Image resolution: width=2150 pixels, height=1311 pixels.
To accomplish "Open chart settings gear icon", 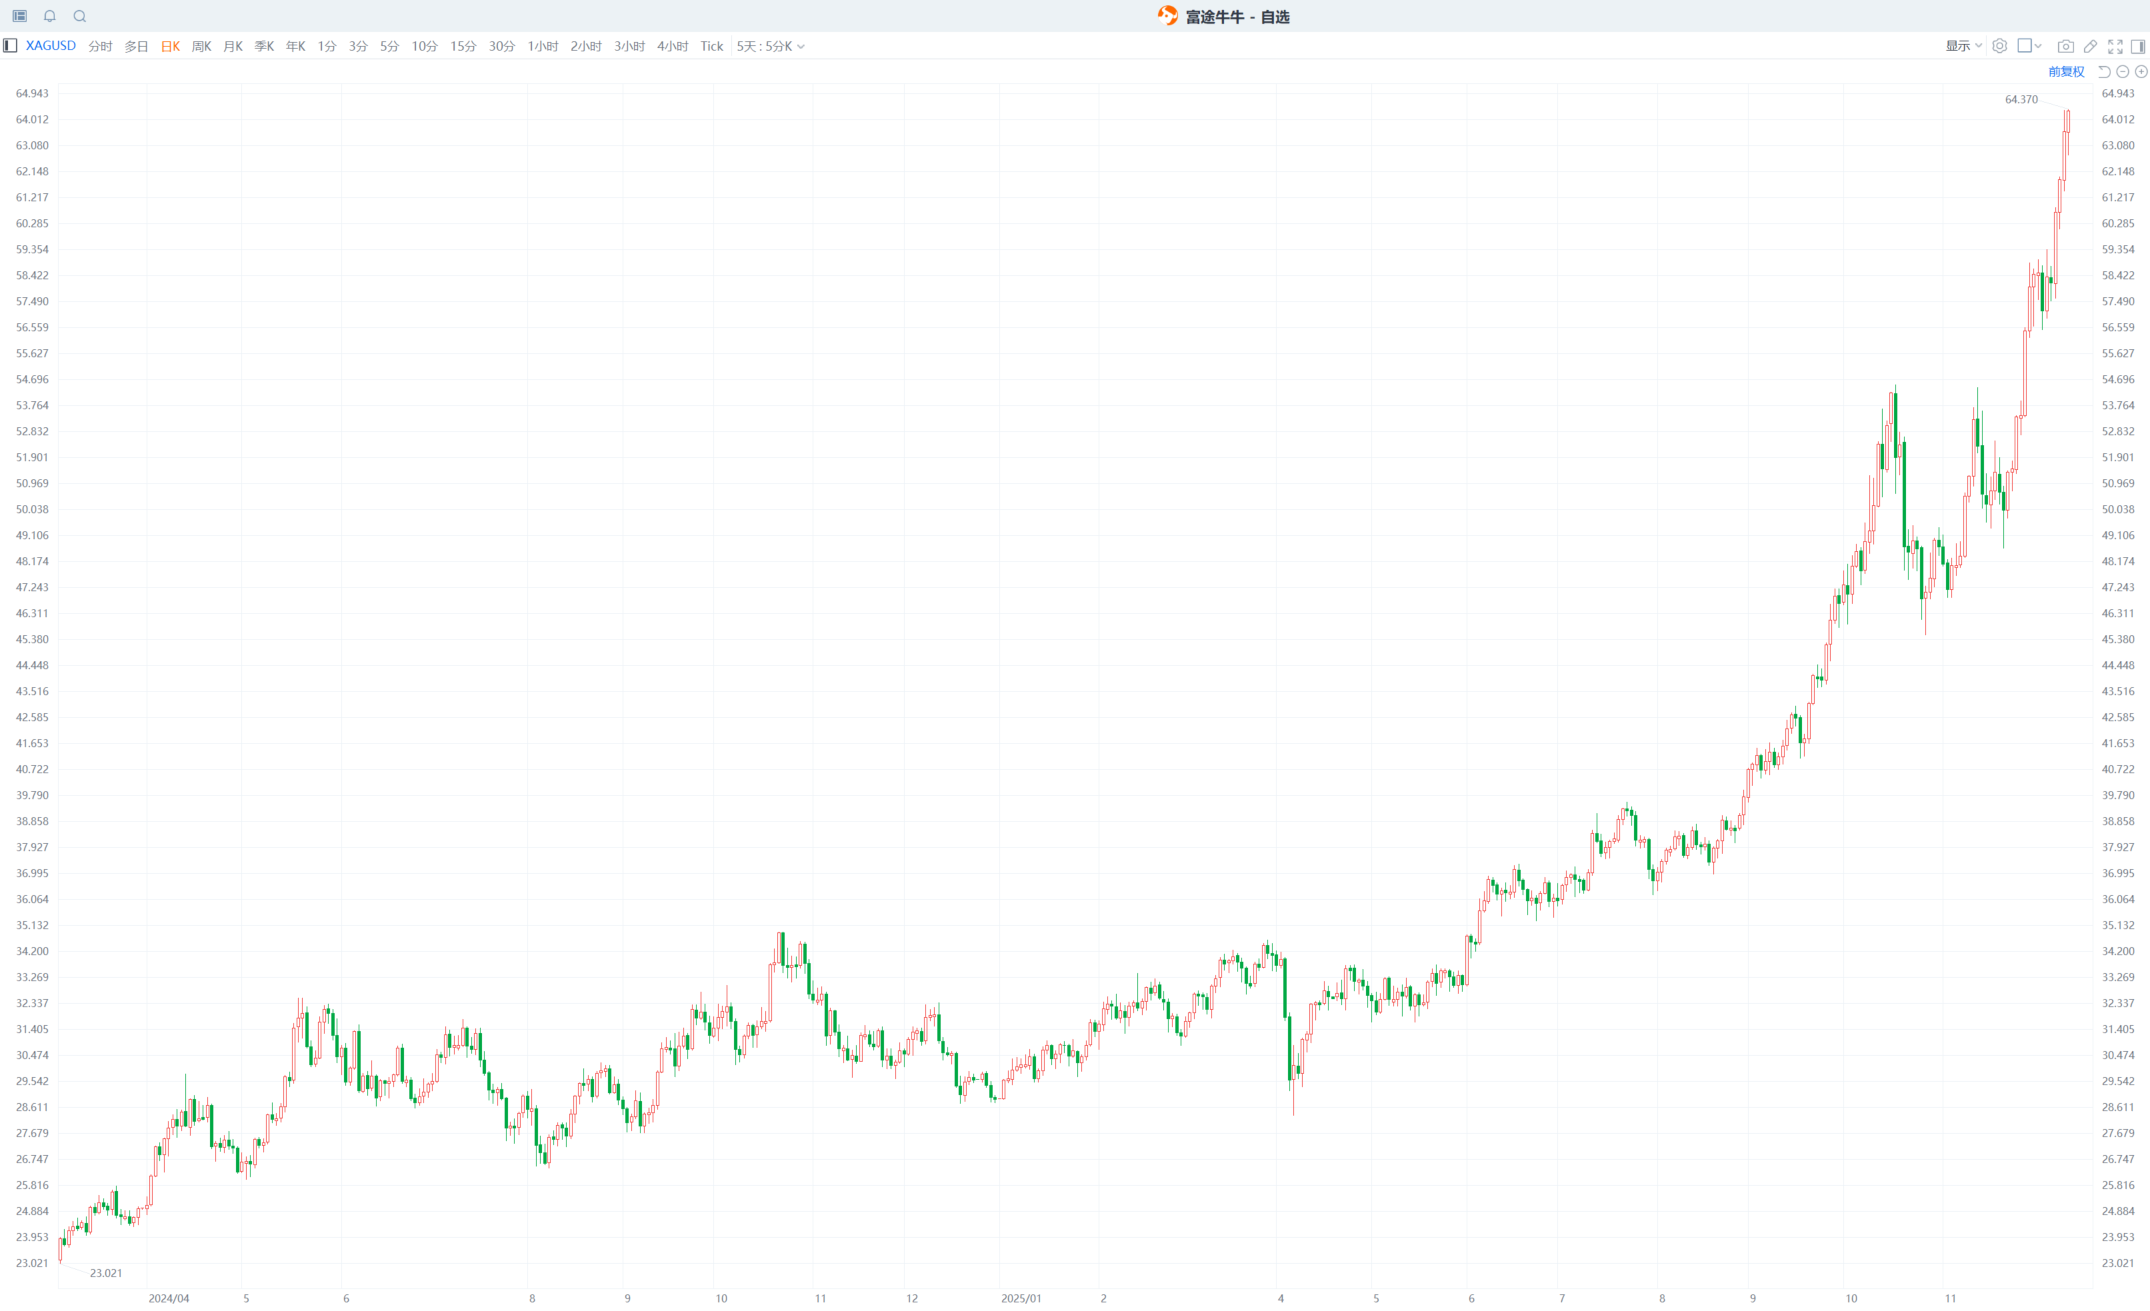I will click(x=1999, y=46).
